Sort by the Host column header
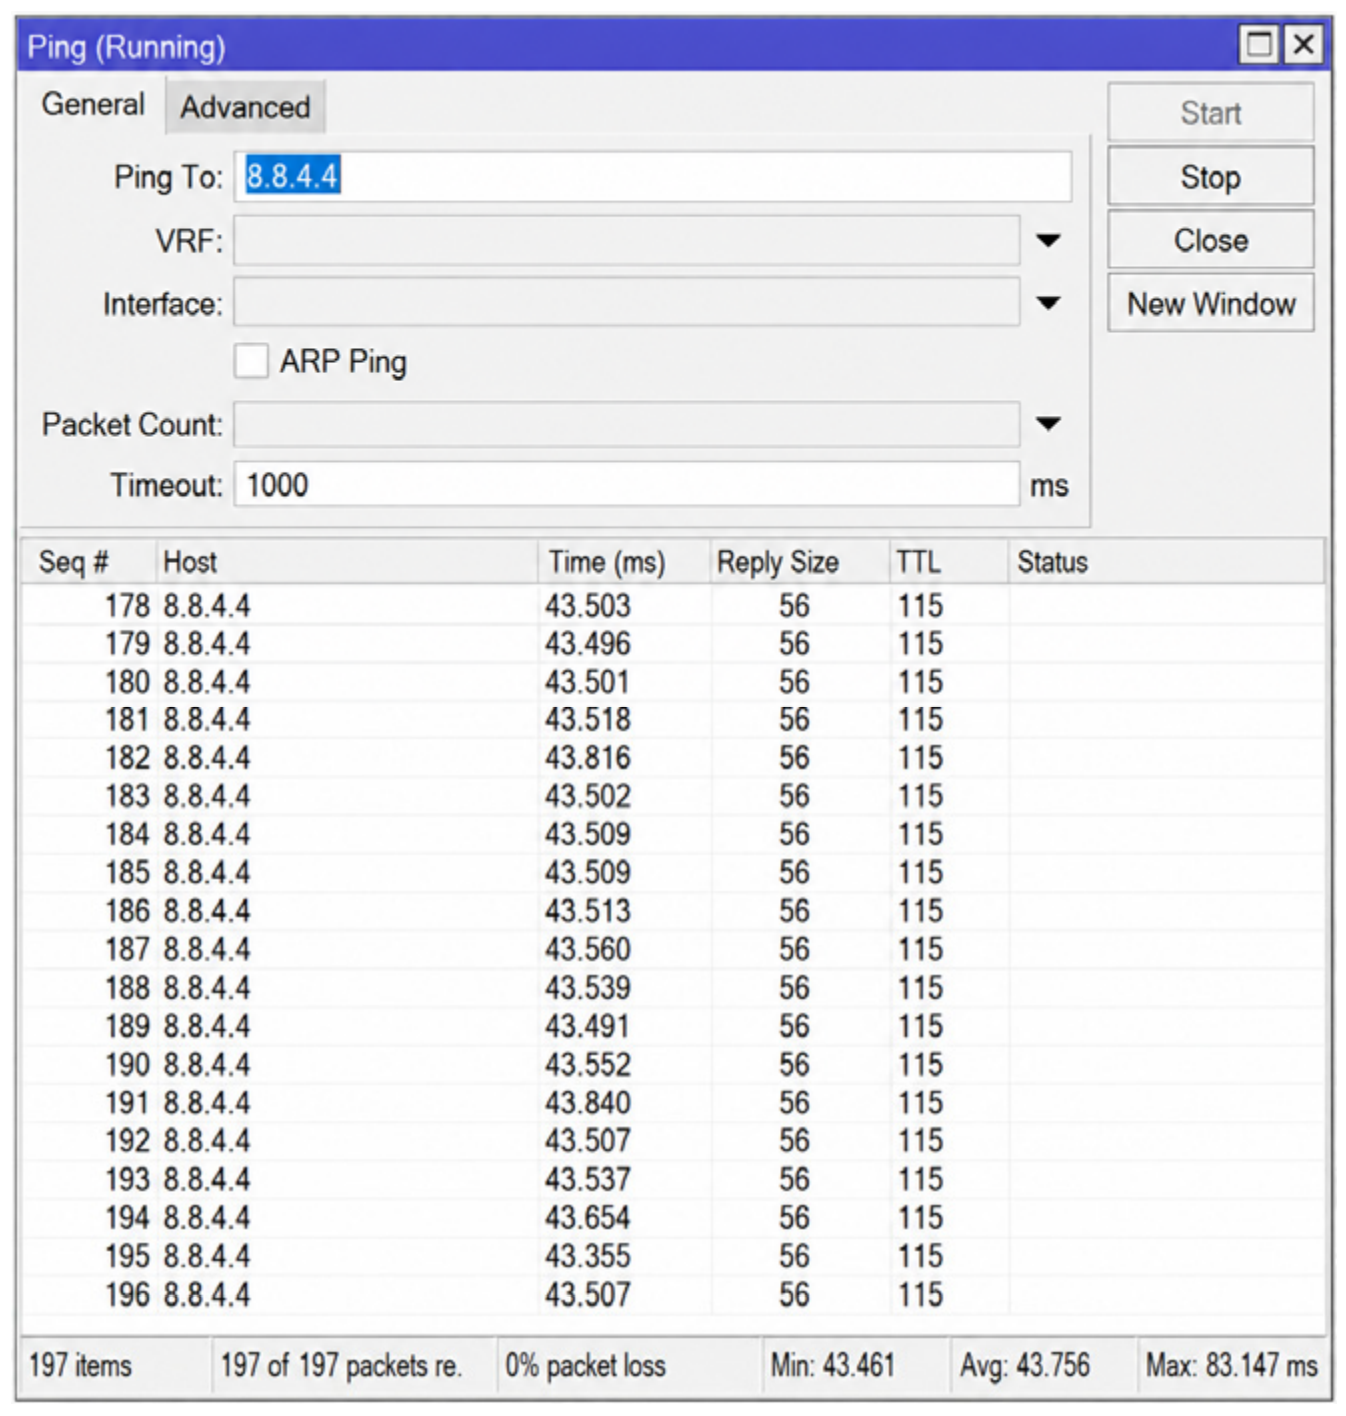 pos(347,562)
